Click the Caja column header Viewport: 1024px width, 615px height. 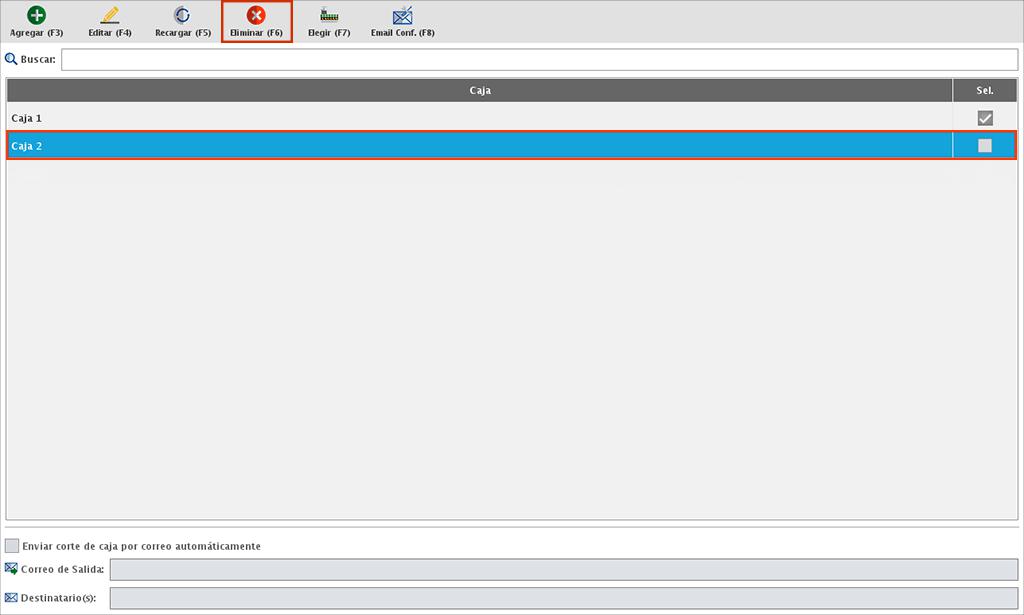[480, 90]
